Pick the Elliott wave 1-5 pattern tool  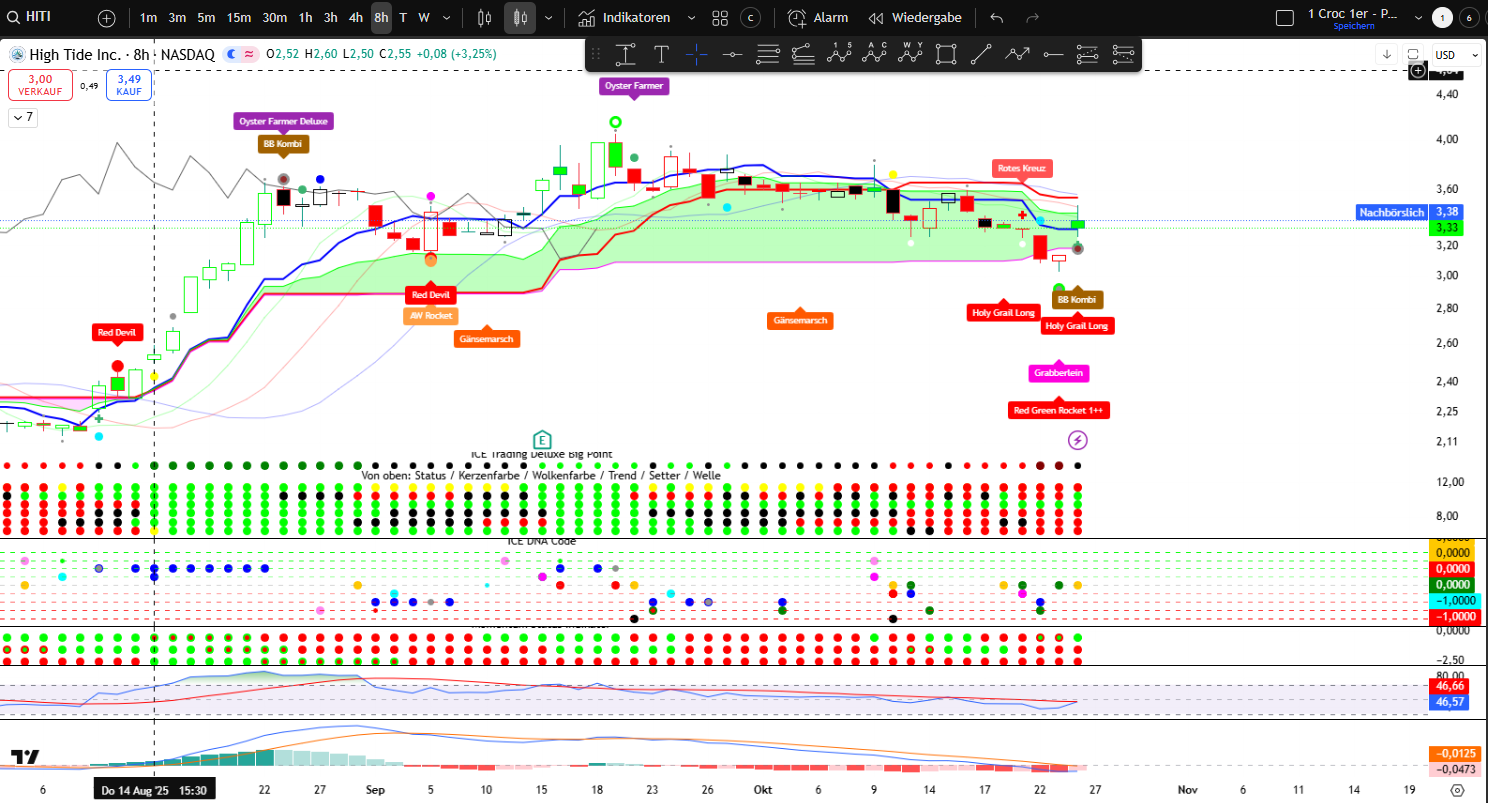coord(839,54)
